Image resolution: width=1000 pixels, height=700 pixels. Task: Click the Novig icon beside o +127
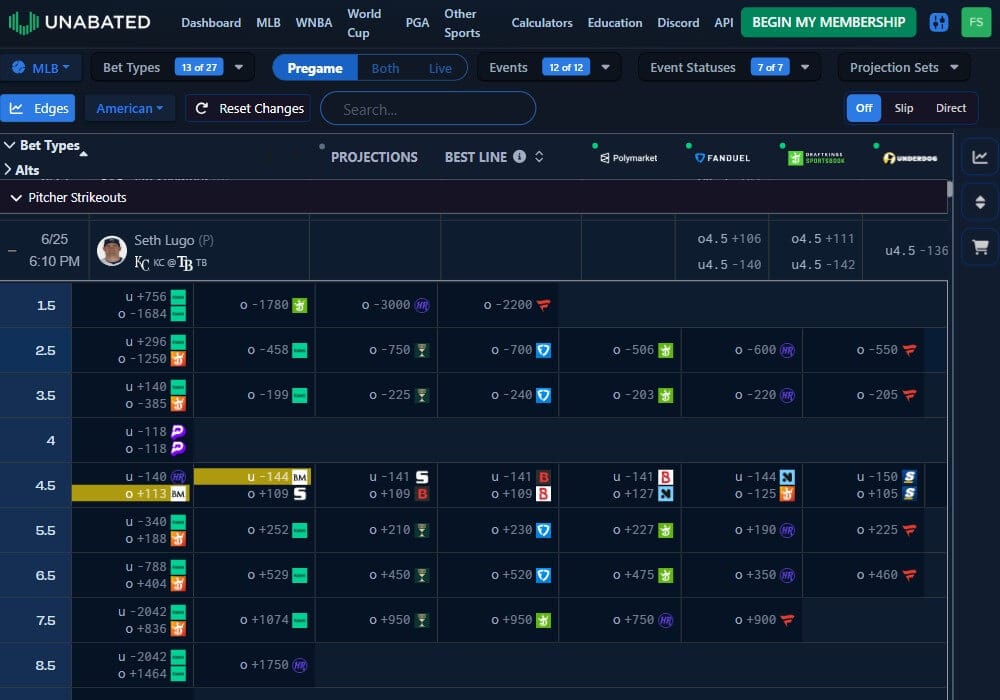pyautogui.click(x=665, y=494)
